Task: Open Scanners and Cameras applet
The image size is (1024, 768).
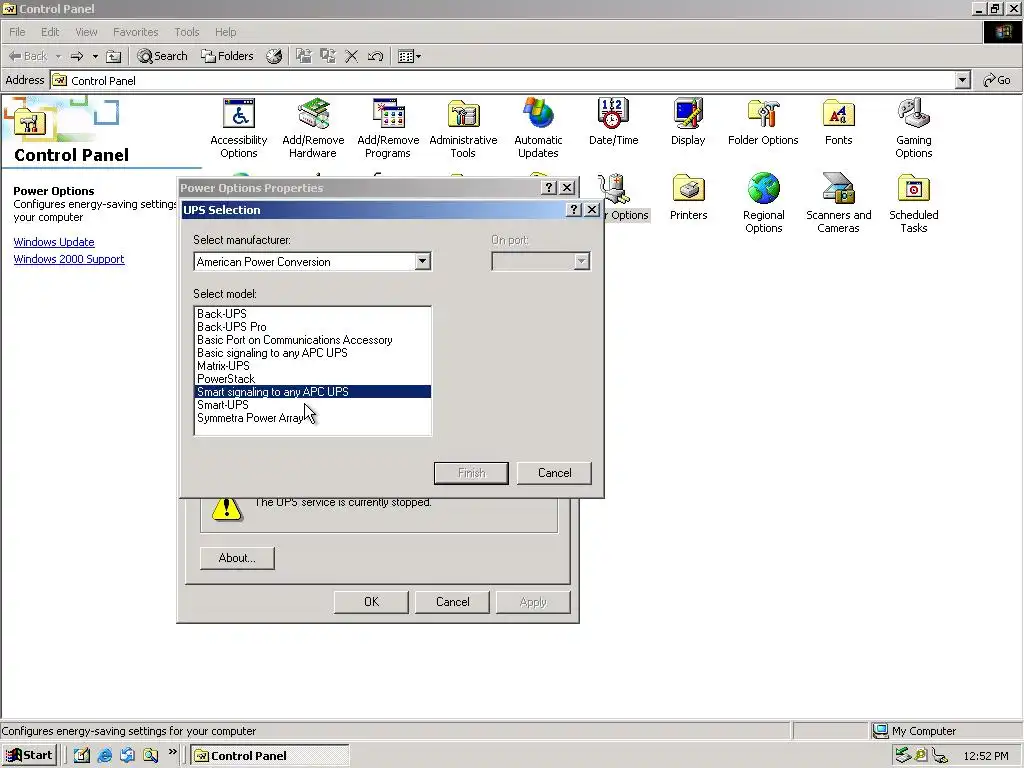Action: pyautogui.click(x=839, y=203)
